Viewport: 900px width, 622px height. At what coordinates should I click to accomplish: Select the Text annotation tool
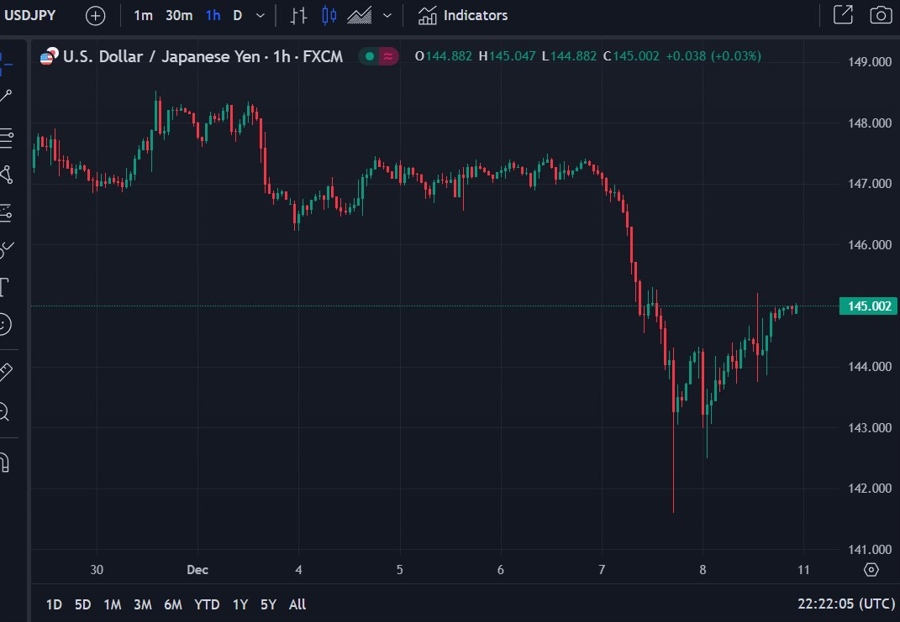(5, 287)
